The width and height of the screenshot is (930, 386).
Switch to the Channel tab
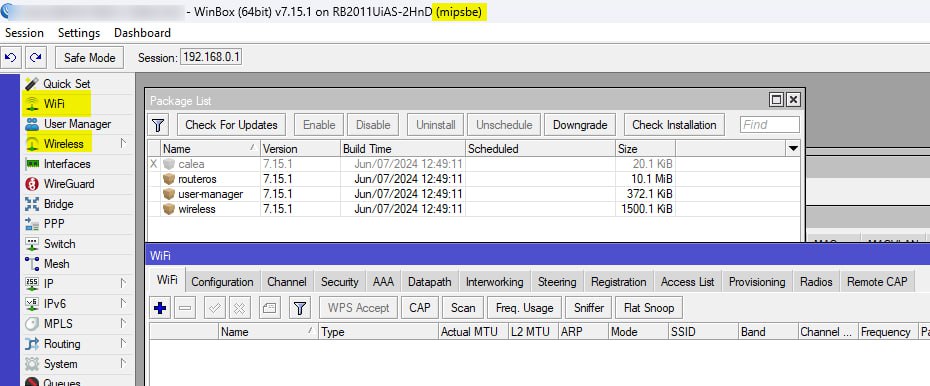[287, 282]
